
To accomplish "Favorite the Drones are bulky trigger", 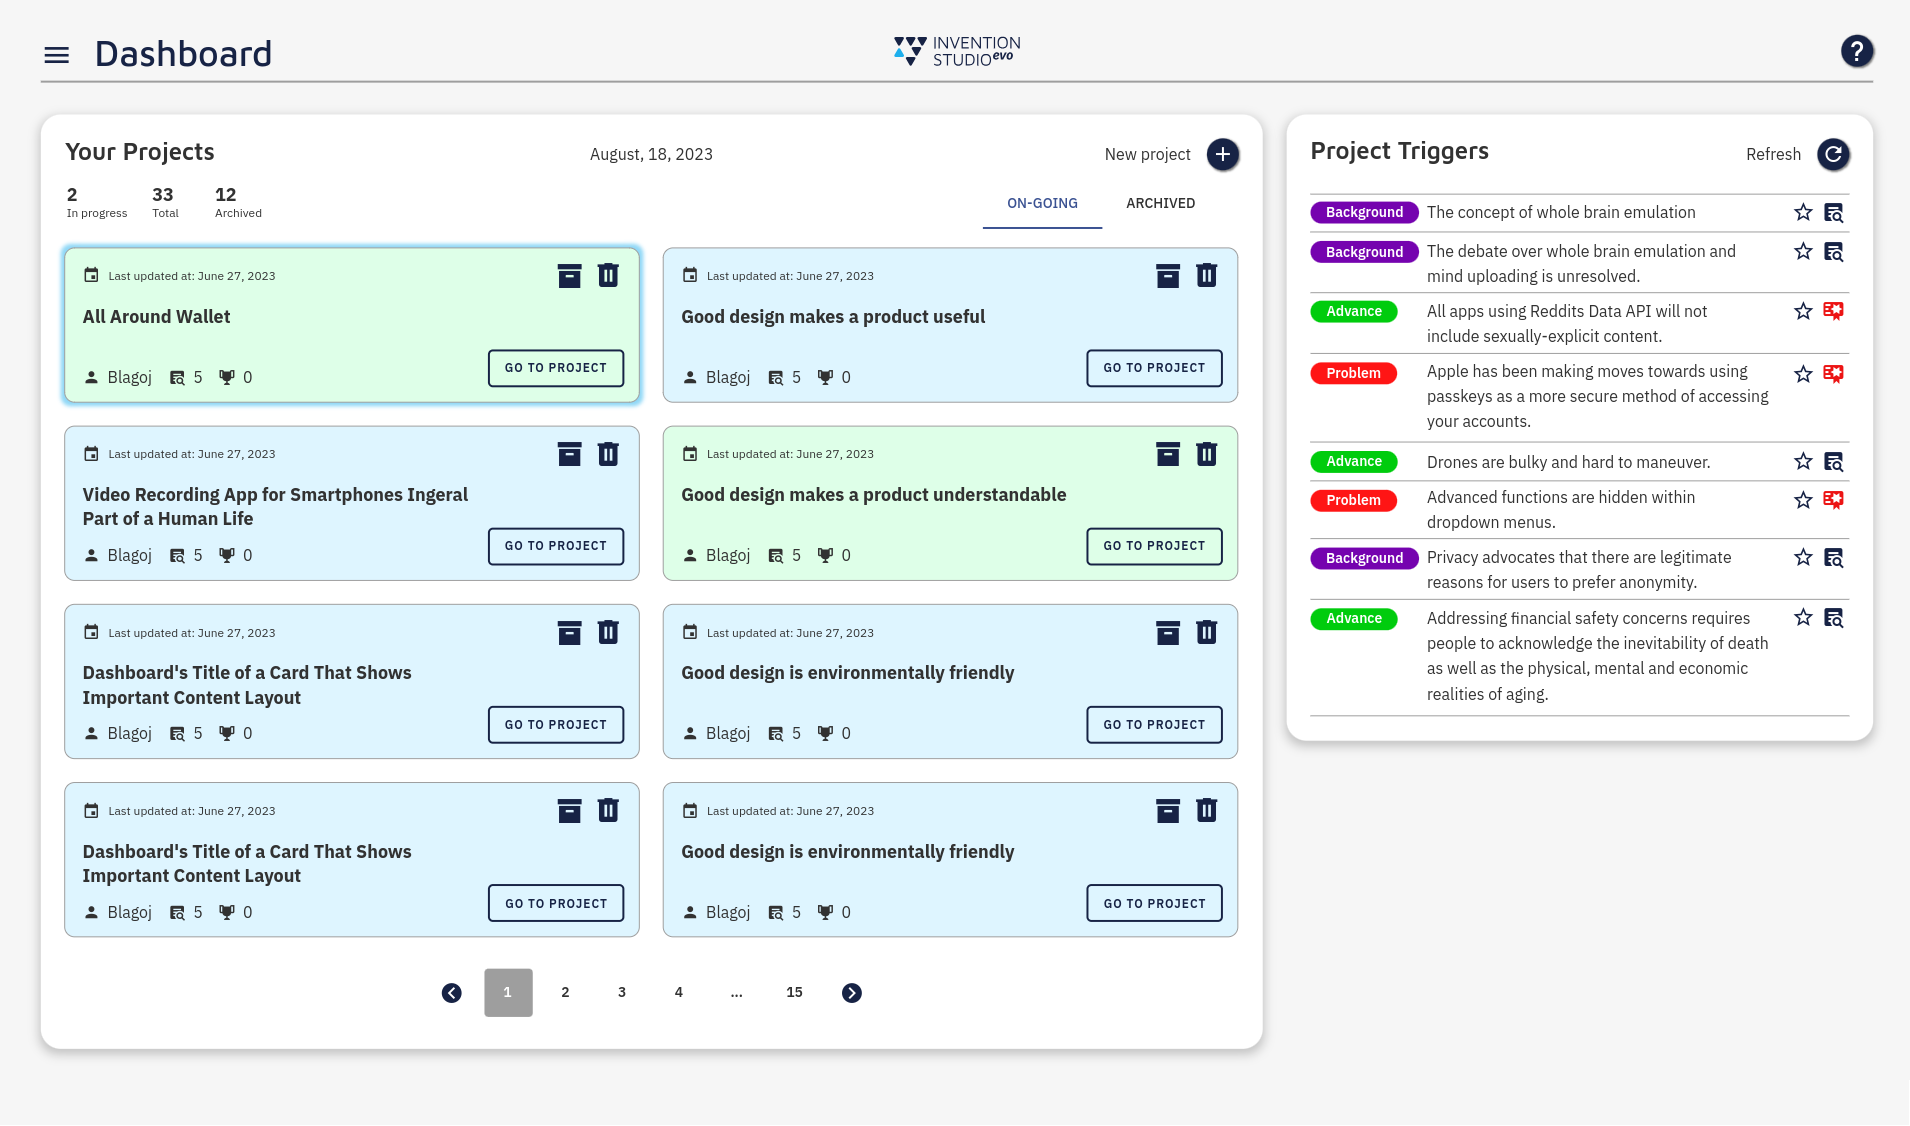I will pos(1803,461).
